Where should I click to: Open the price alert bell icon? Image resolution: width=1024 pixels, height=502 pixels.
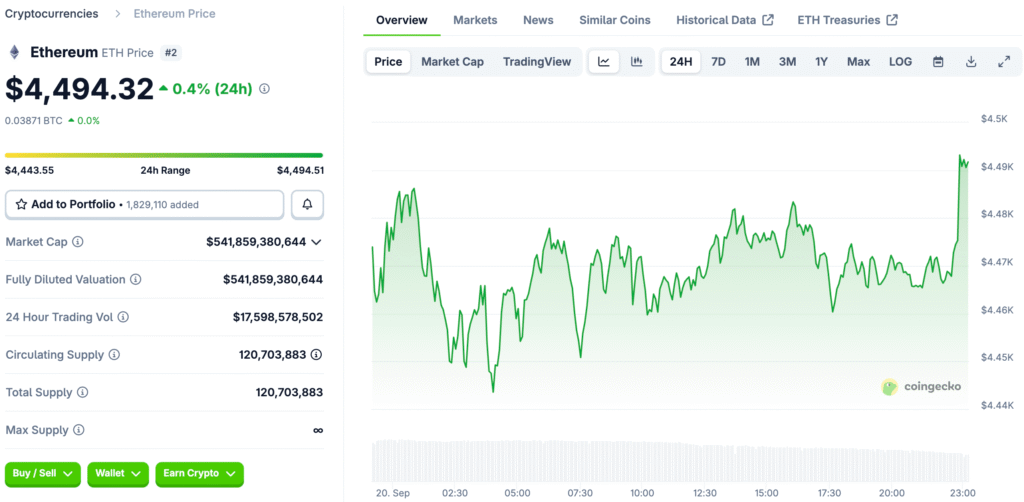[x=307, y=204]
